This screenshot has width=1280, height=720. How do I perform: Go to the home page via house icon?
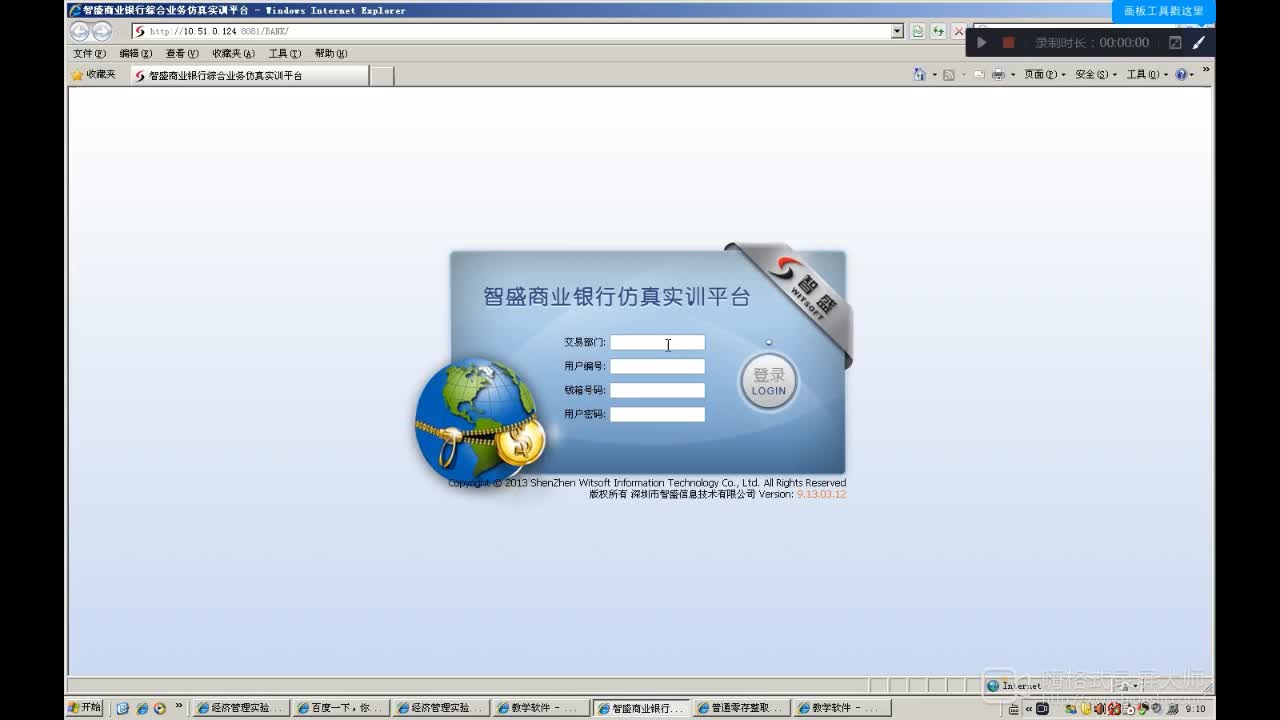pos(919,75)
